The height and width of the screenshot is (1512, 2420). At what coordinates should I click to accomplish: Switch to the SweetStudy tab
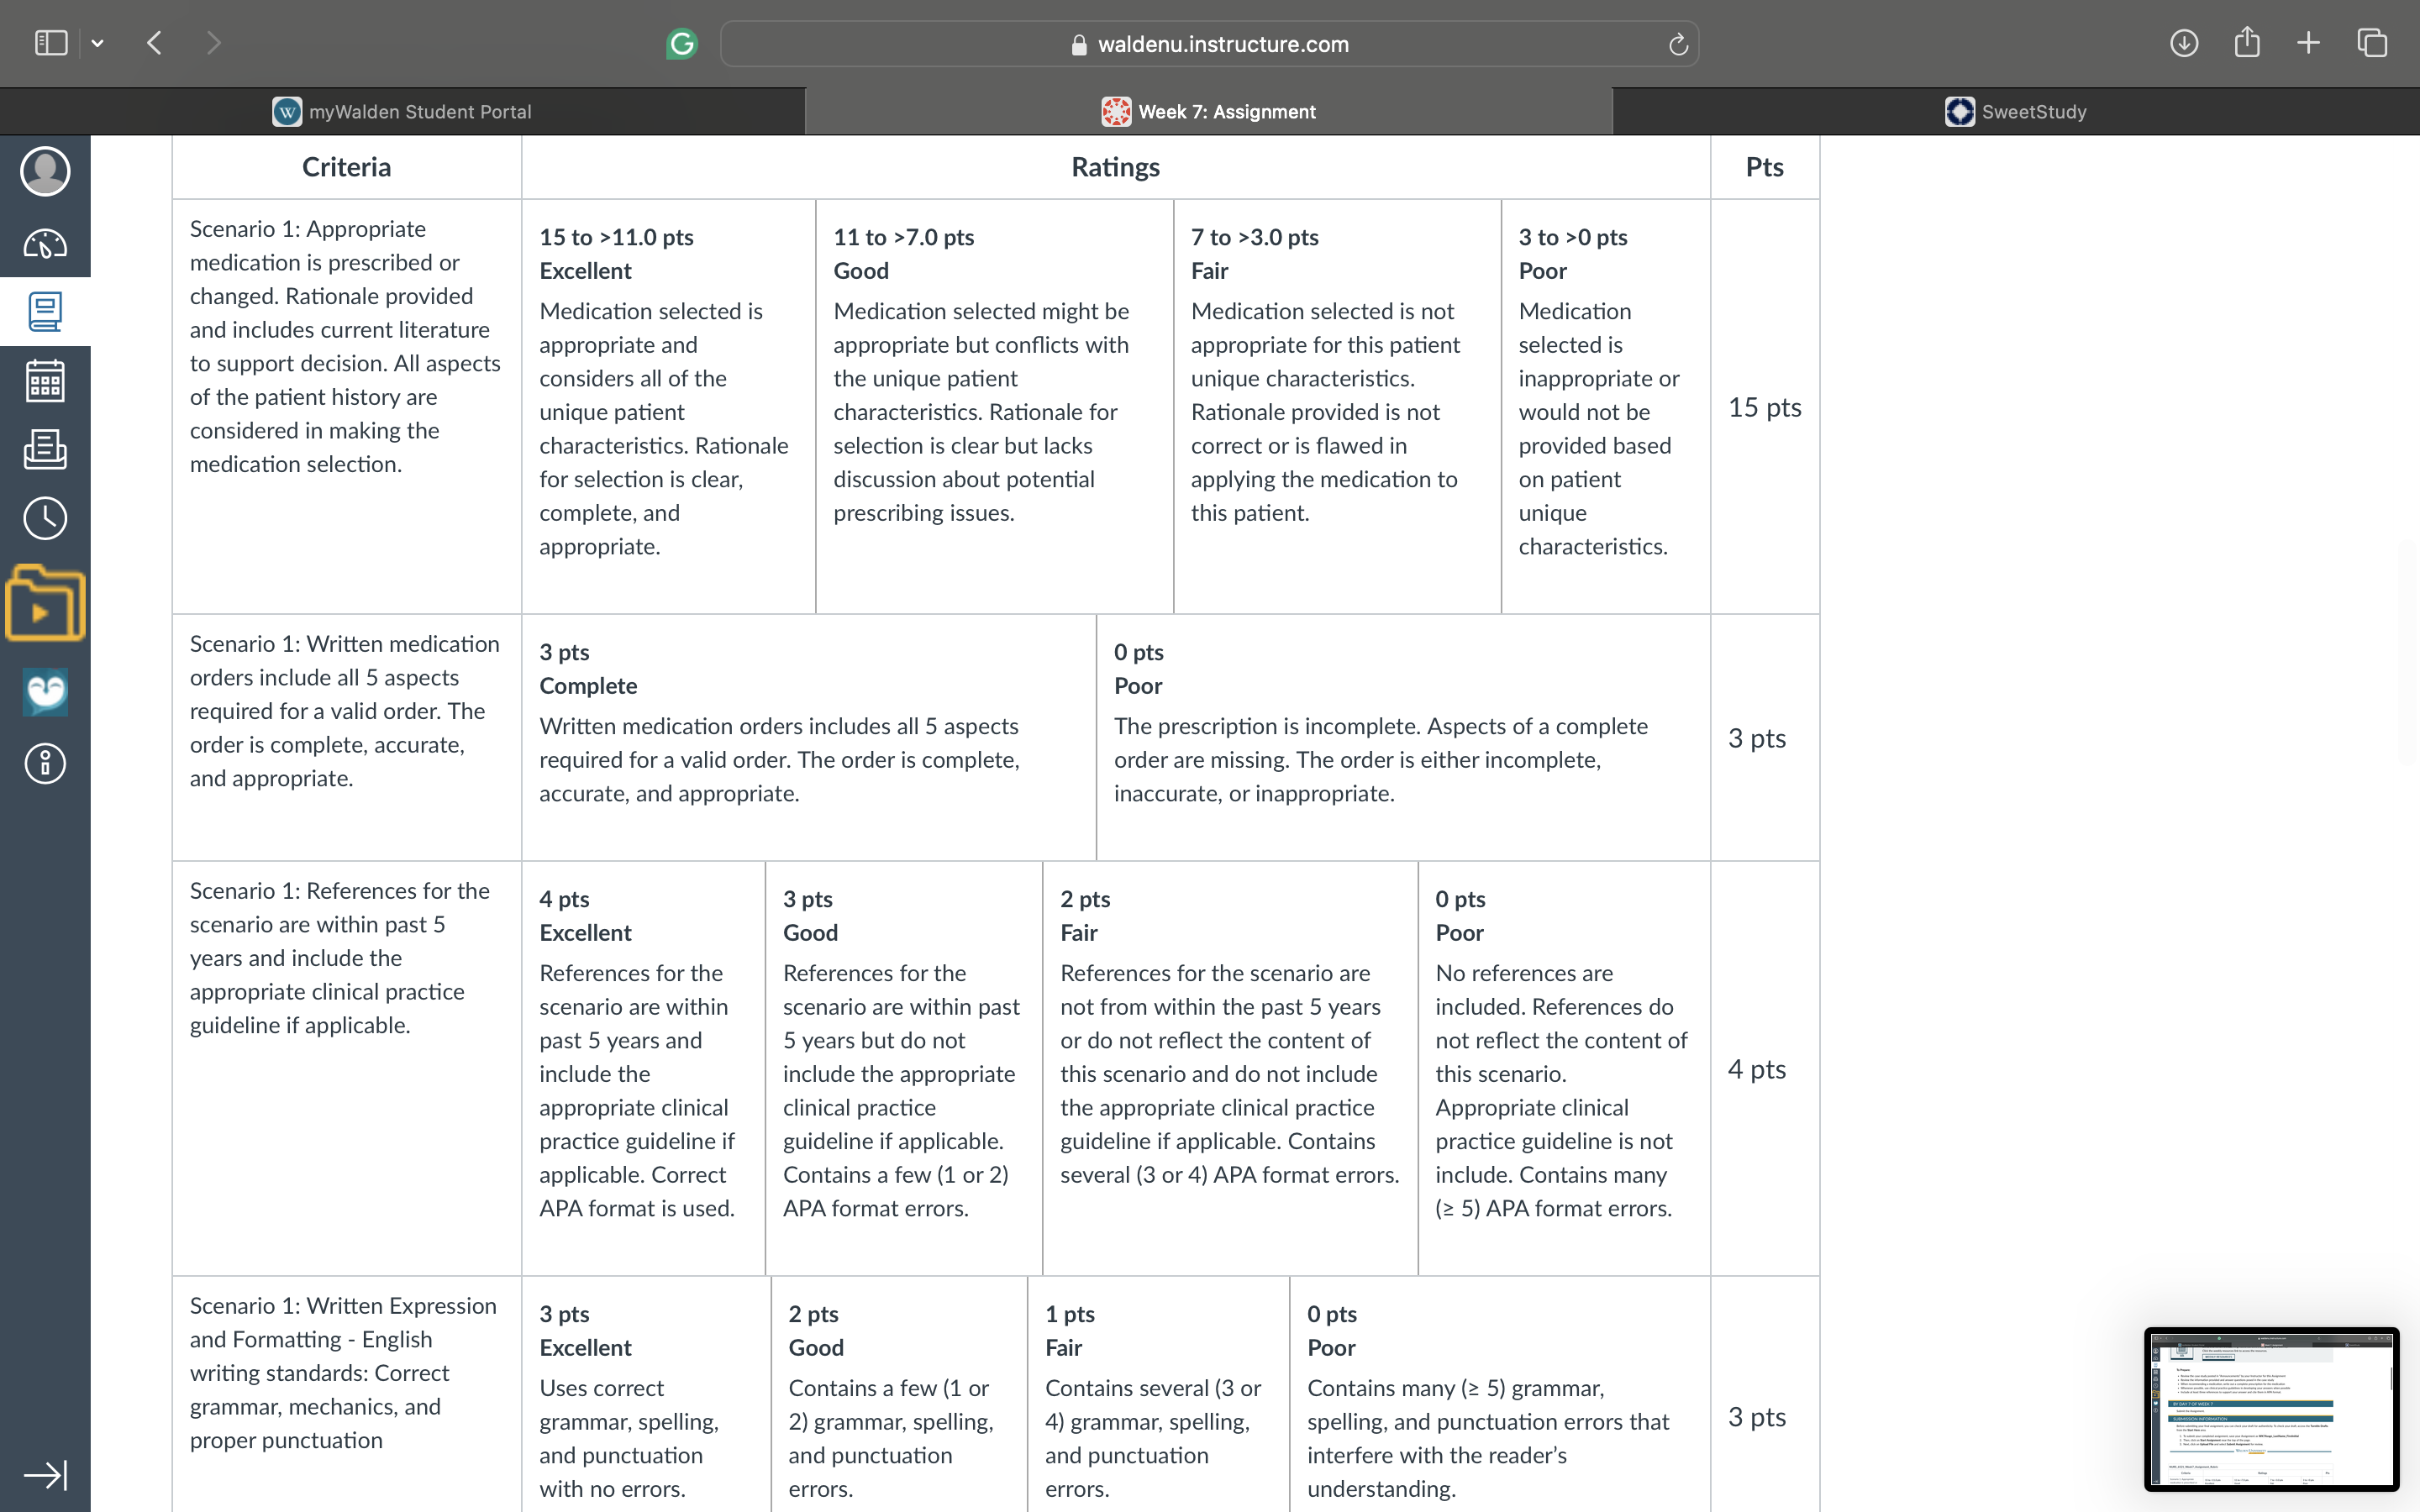coord(2016,111)
